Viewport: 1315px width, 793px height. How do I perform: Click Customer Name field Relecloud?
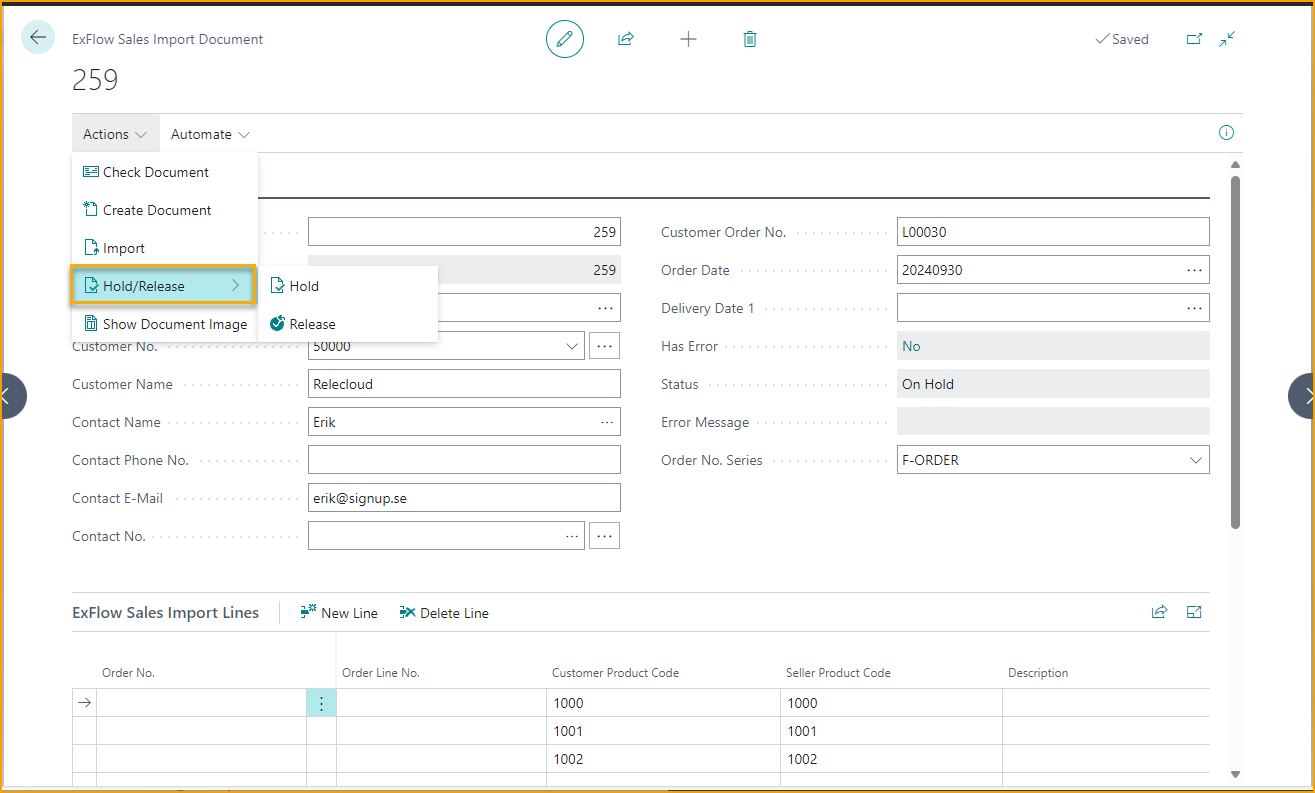click(x=464, y=384)
